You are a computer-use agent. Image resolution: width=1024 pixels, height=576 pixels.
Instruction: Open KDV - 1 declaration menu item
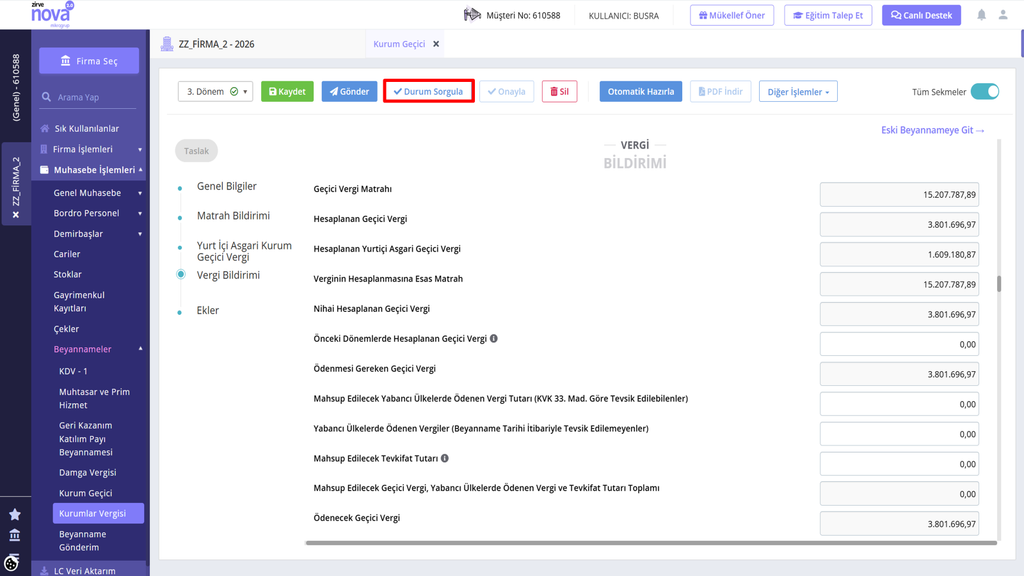click(x=73, y=371)
